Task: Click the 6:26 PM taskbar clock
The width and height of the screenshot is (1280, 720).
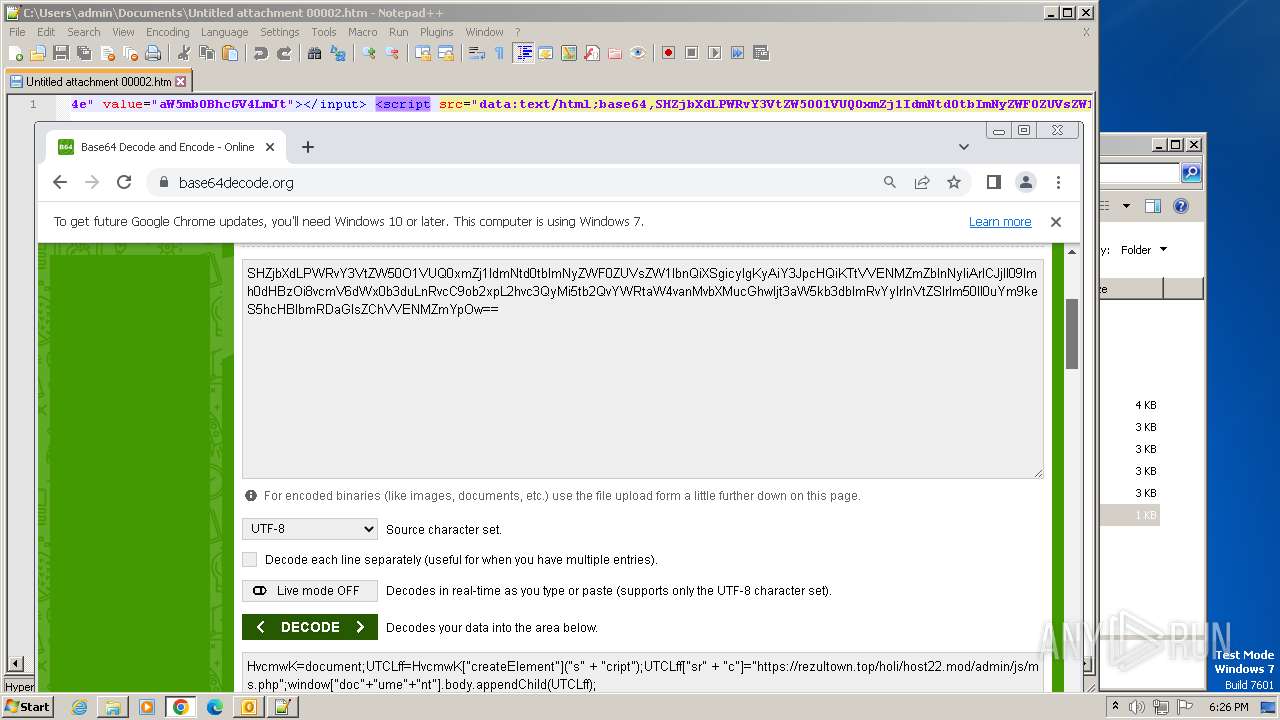Action: click(x=1228, y=706)
